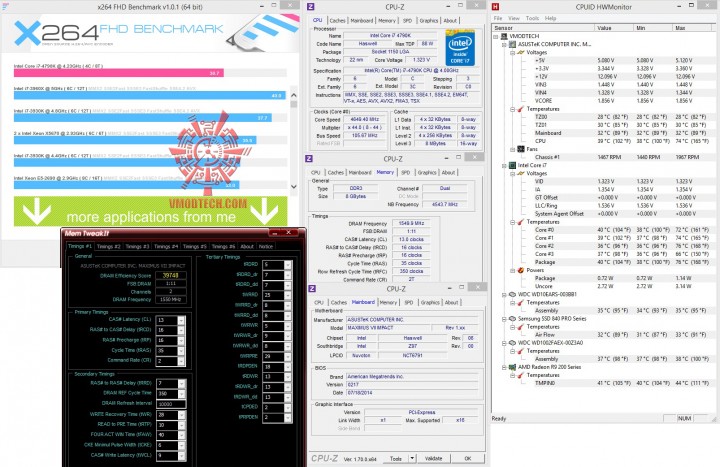Open the Notice tab in Mem TweakIt
This screenshot has height=467, width=720.
click(x=265, y=247)
